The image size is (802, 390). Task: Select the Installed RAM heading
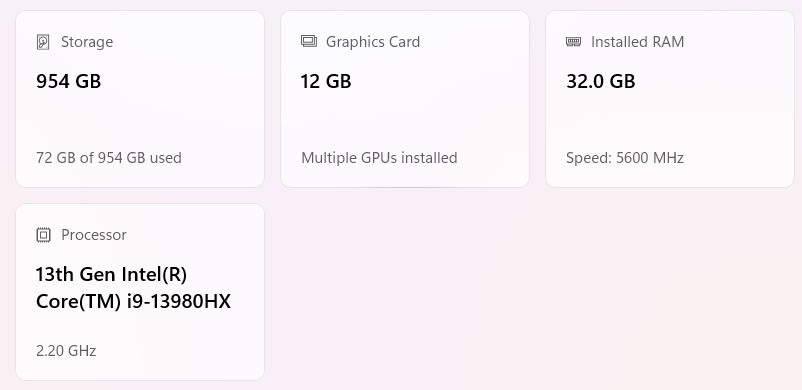[637, 41]
